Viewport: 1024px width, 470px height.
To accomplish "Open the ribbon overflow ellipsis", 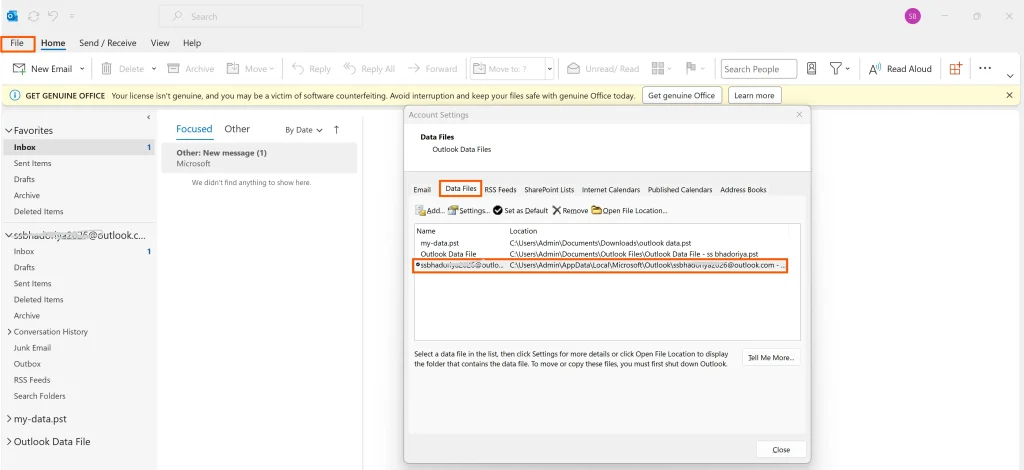I will tap(985, 68).
